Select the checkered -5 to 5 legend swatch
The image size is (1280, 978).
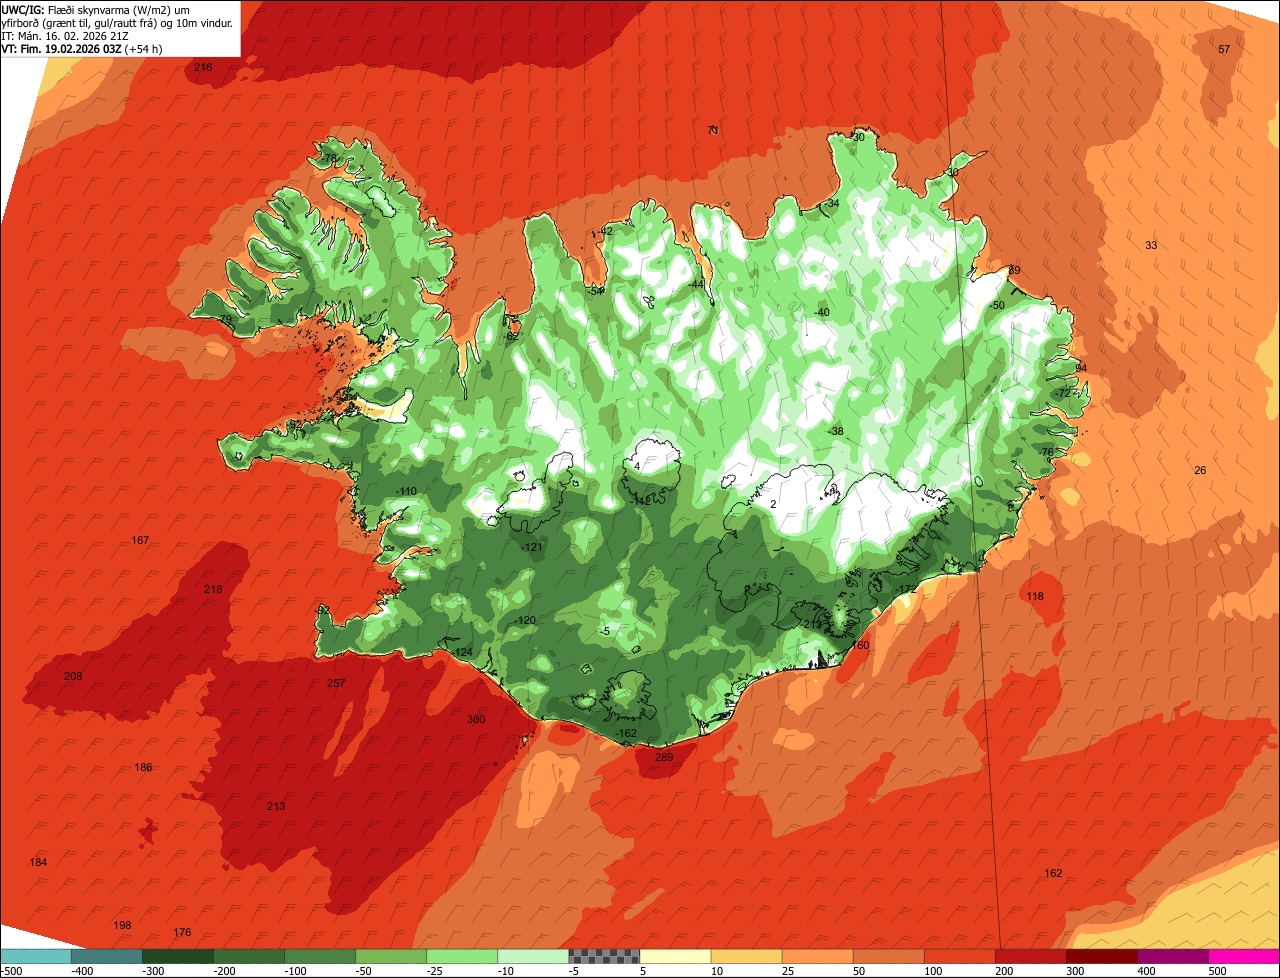(x=604, y=956)
